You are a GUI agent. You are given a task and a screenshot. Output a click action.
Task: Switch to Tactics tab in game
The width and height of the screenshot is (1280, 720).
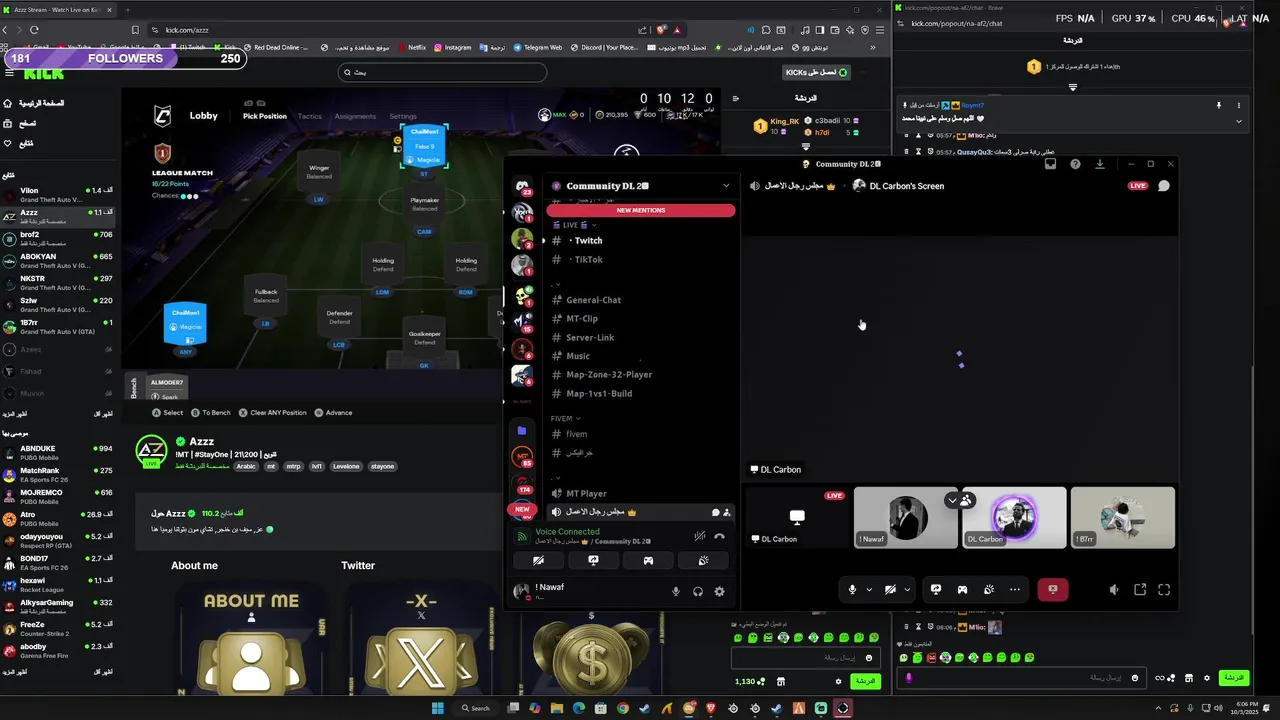click(x=310, y=116)
